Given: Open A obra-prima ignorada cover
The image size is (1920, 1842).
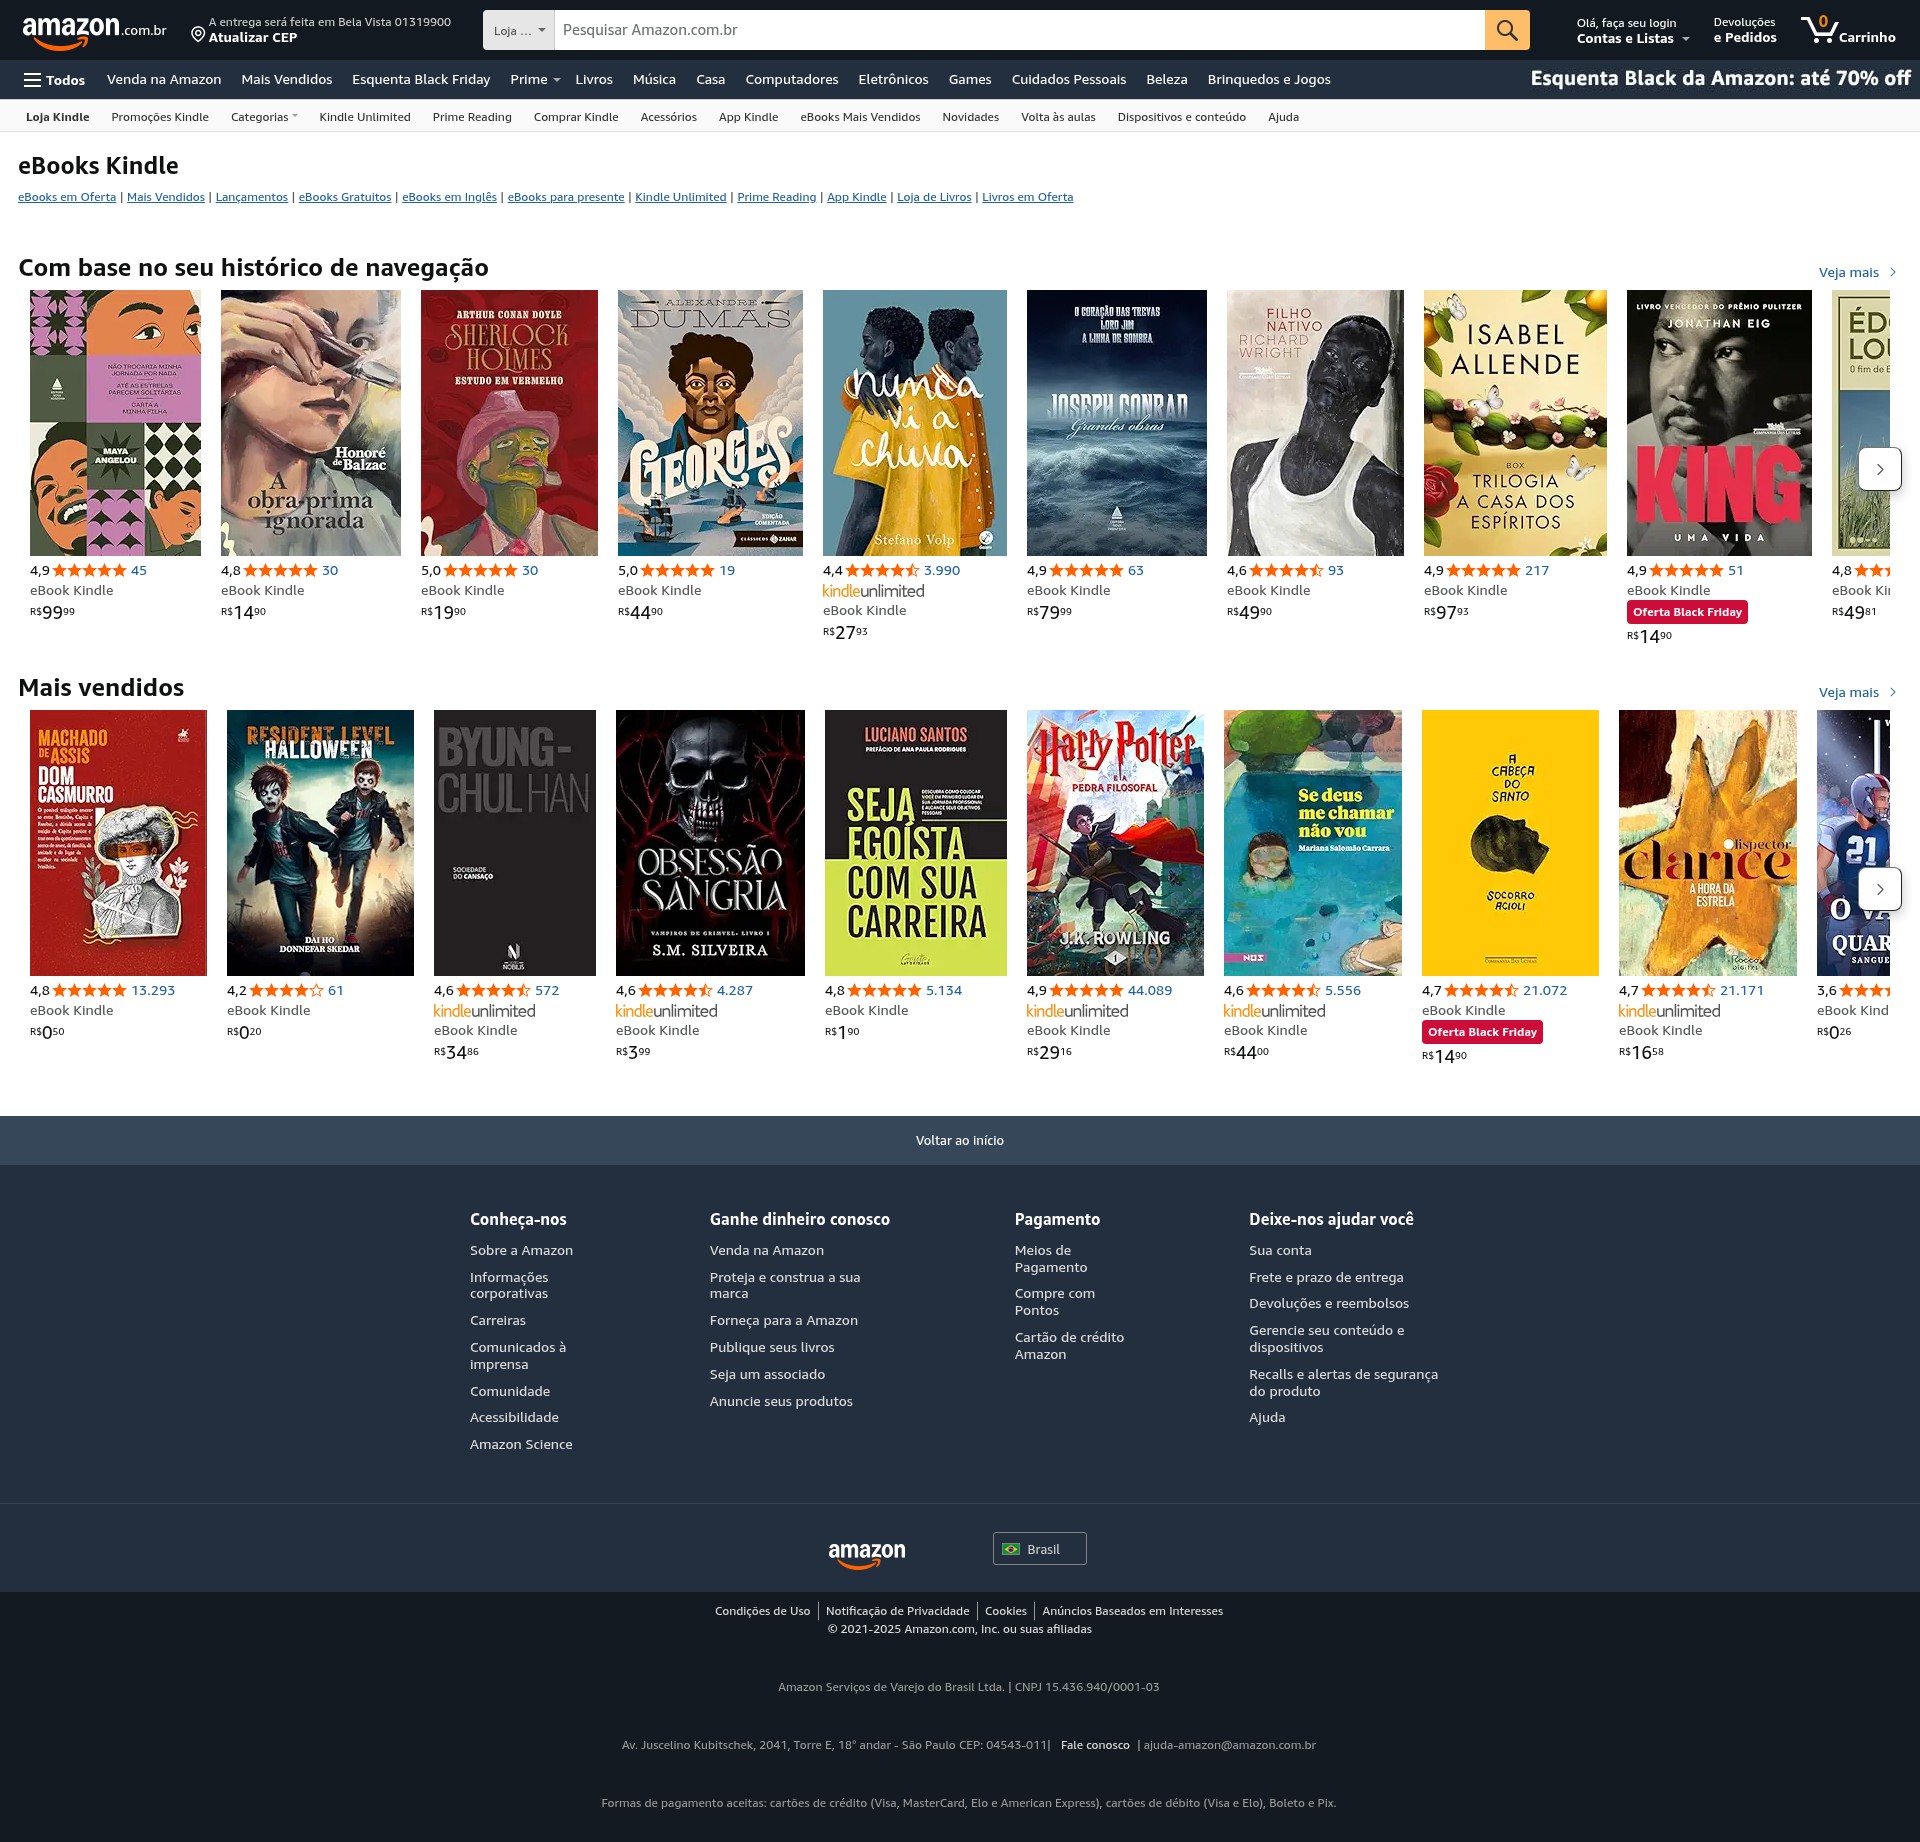Looking at the screenshot, I should (311, 423).
